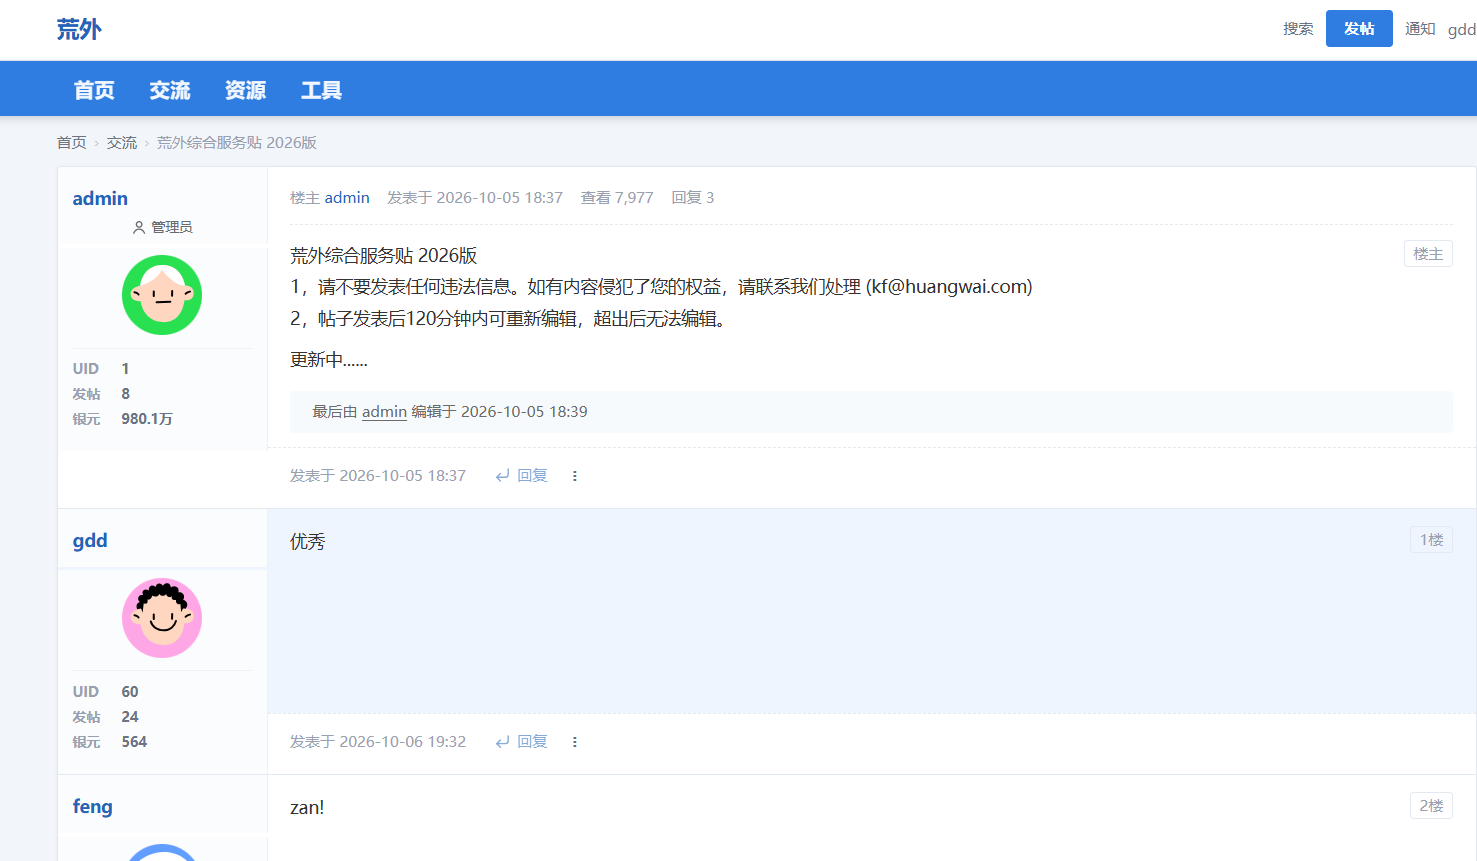Open the 首页 navigation tab
1477x861 pixels.
pos(94,91)
